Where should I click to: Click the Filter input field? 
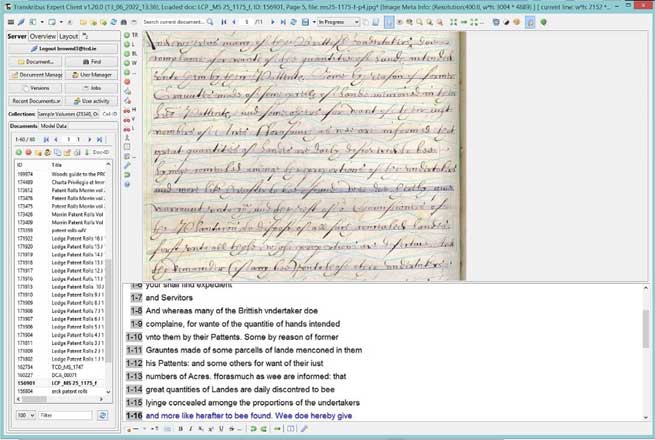click(58, 414)
